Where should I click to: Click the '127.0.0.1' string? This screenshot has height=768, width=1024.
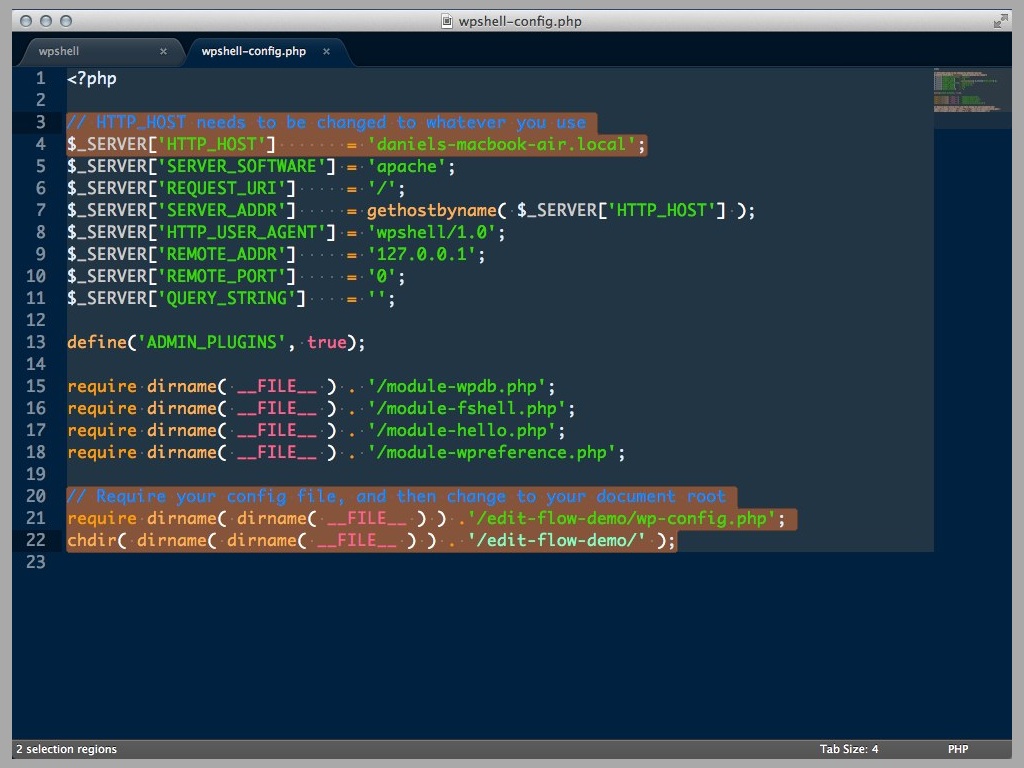[421, 254]
